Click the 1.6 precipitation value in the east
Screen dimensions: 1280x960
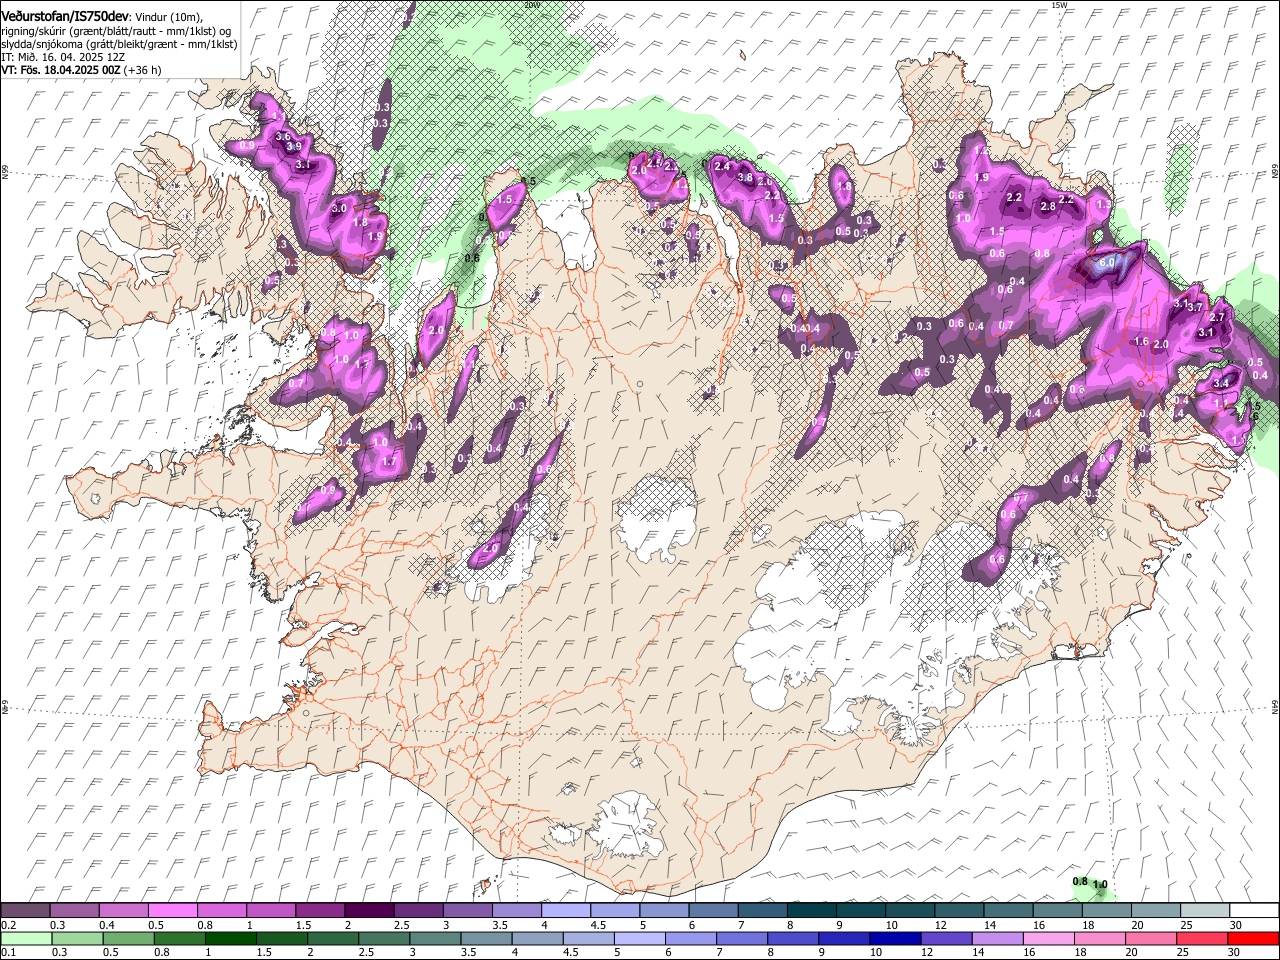coord(1142,341)
